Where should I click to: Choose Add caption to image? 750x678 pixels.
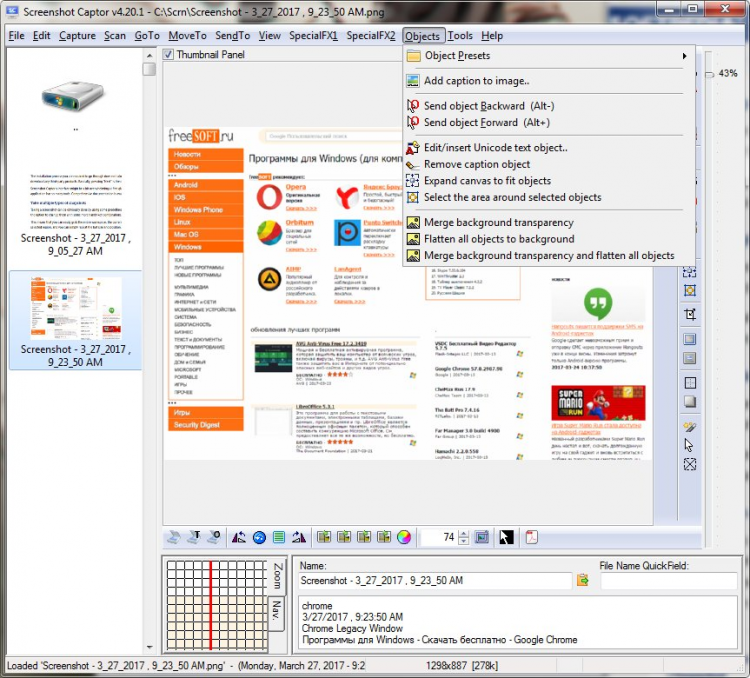(x=548, y=81)
